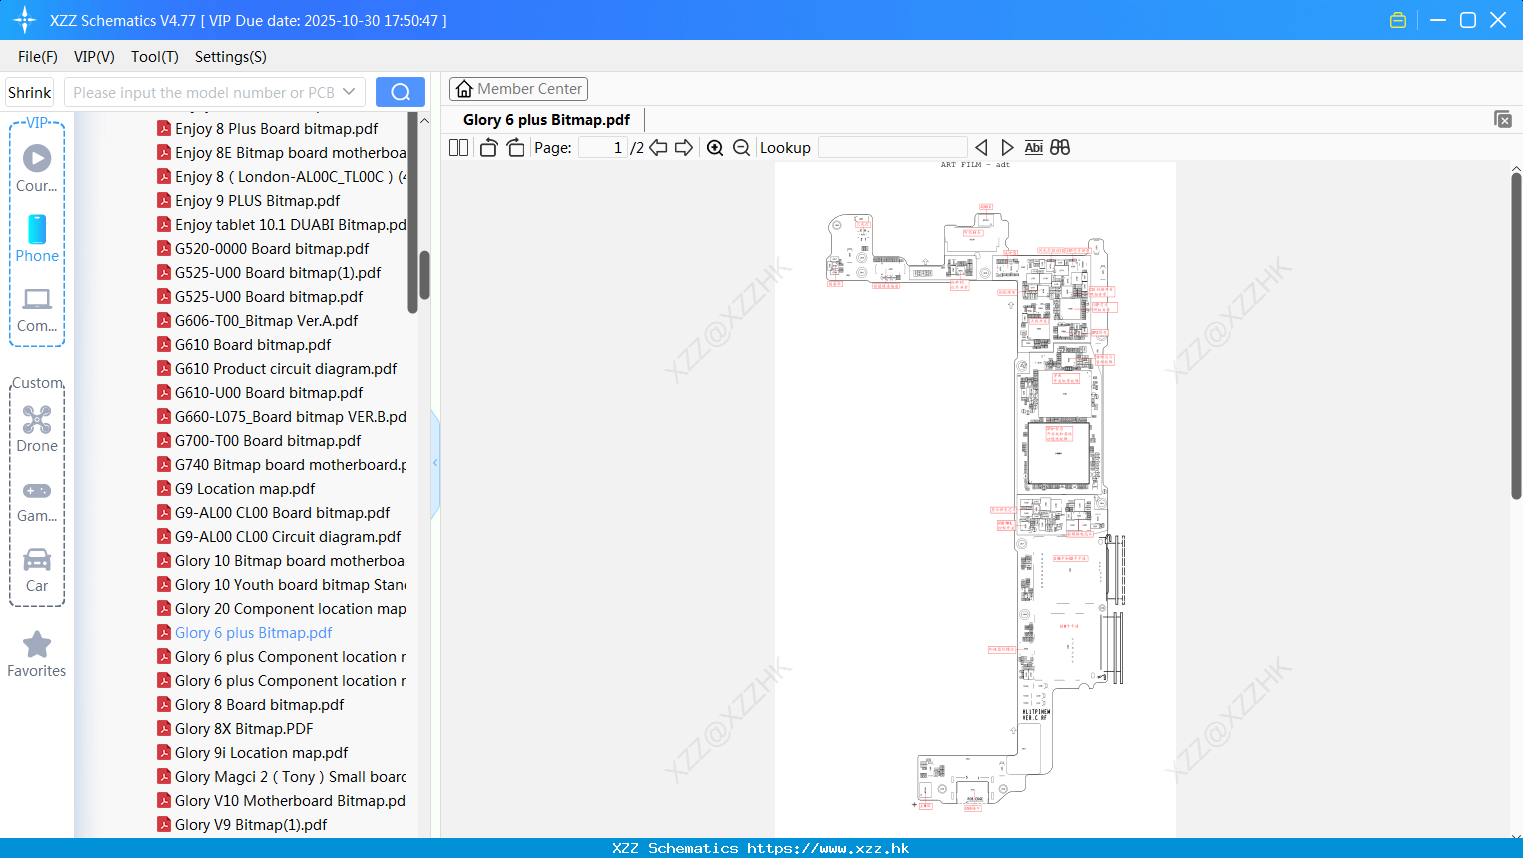Screen dimensions: 1523x858
Task: Click the yellow toolbox icon in title bar
Action: 1398,20
